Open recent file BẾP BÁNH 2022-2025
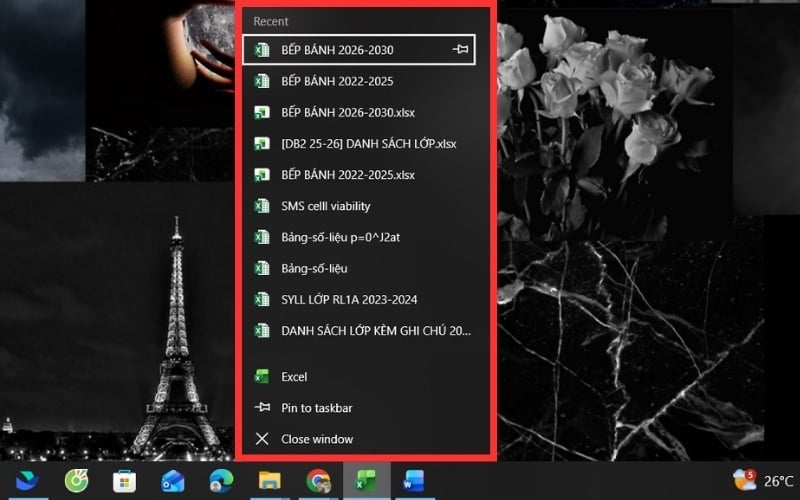Viewport: 800px width, 500px height. 359,81
